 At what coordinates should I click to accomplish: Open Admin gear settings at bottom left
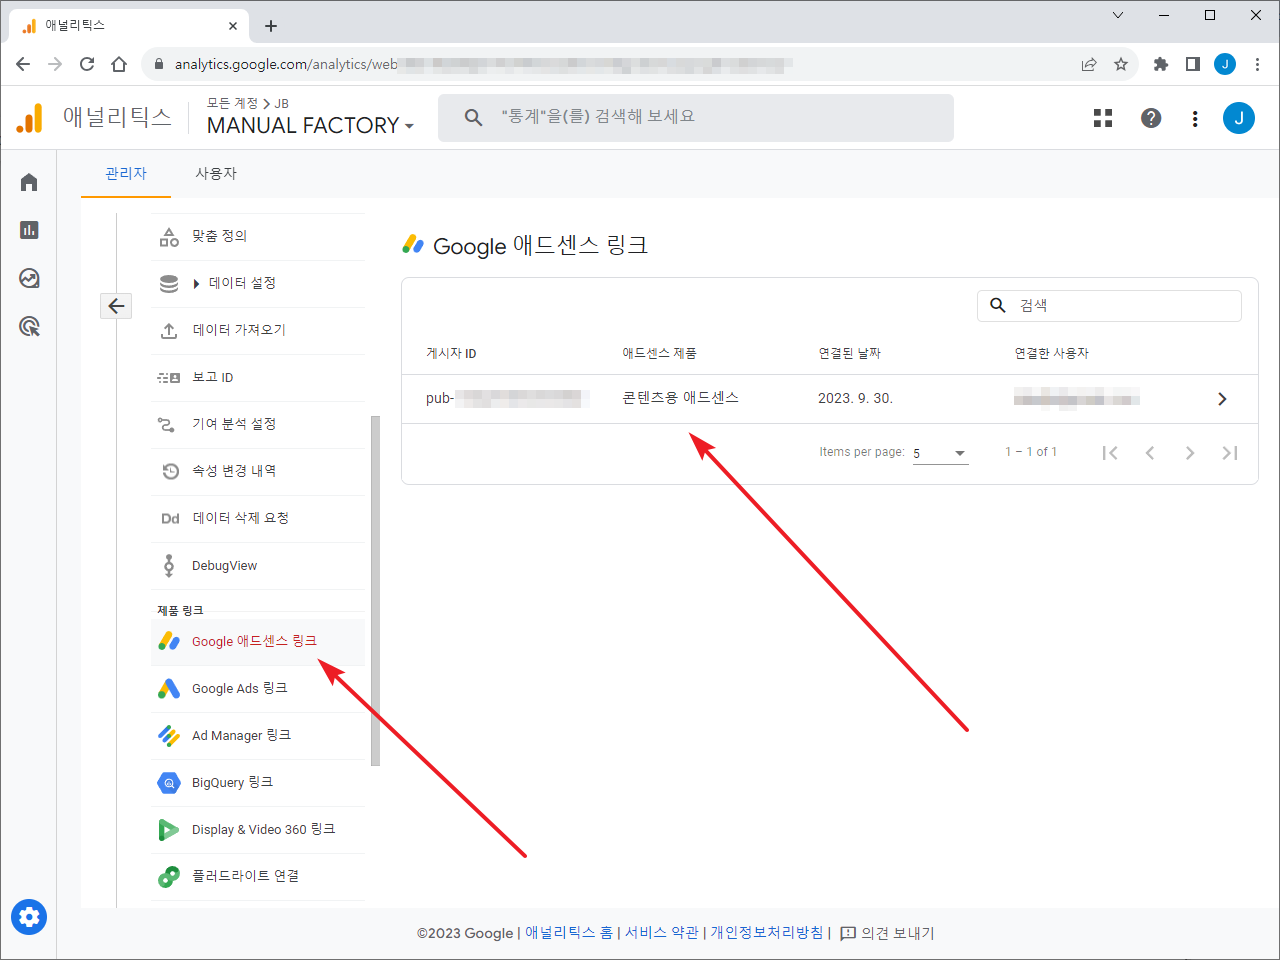pos(29,917)
